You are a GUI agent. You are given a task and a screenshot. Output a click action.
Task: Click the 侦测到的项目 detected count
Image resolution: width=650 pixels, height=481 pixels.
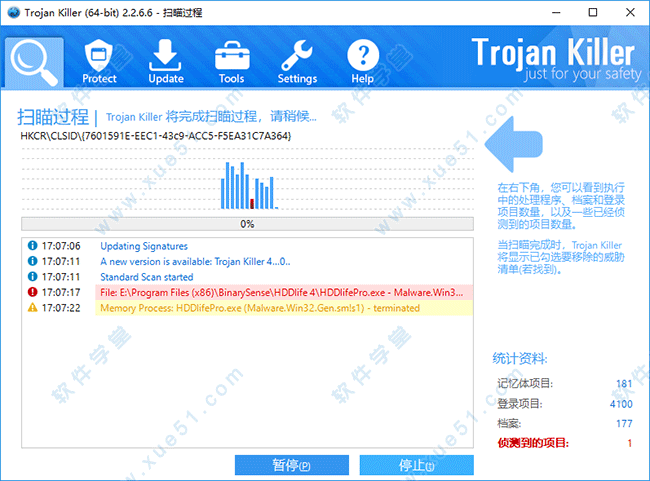pyautogui.click(x=629, y=443)
